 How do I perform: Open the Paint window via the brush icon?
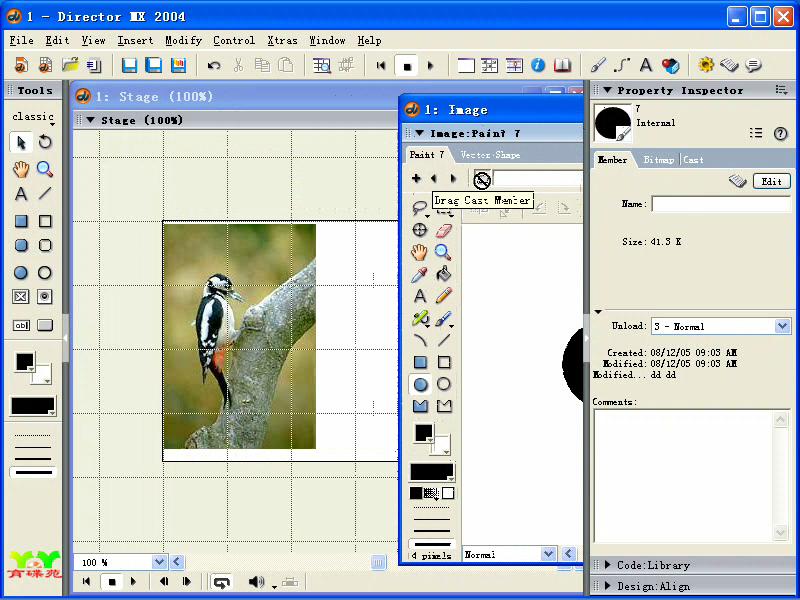[597, 65]
